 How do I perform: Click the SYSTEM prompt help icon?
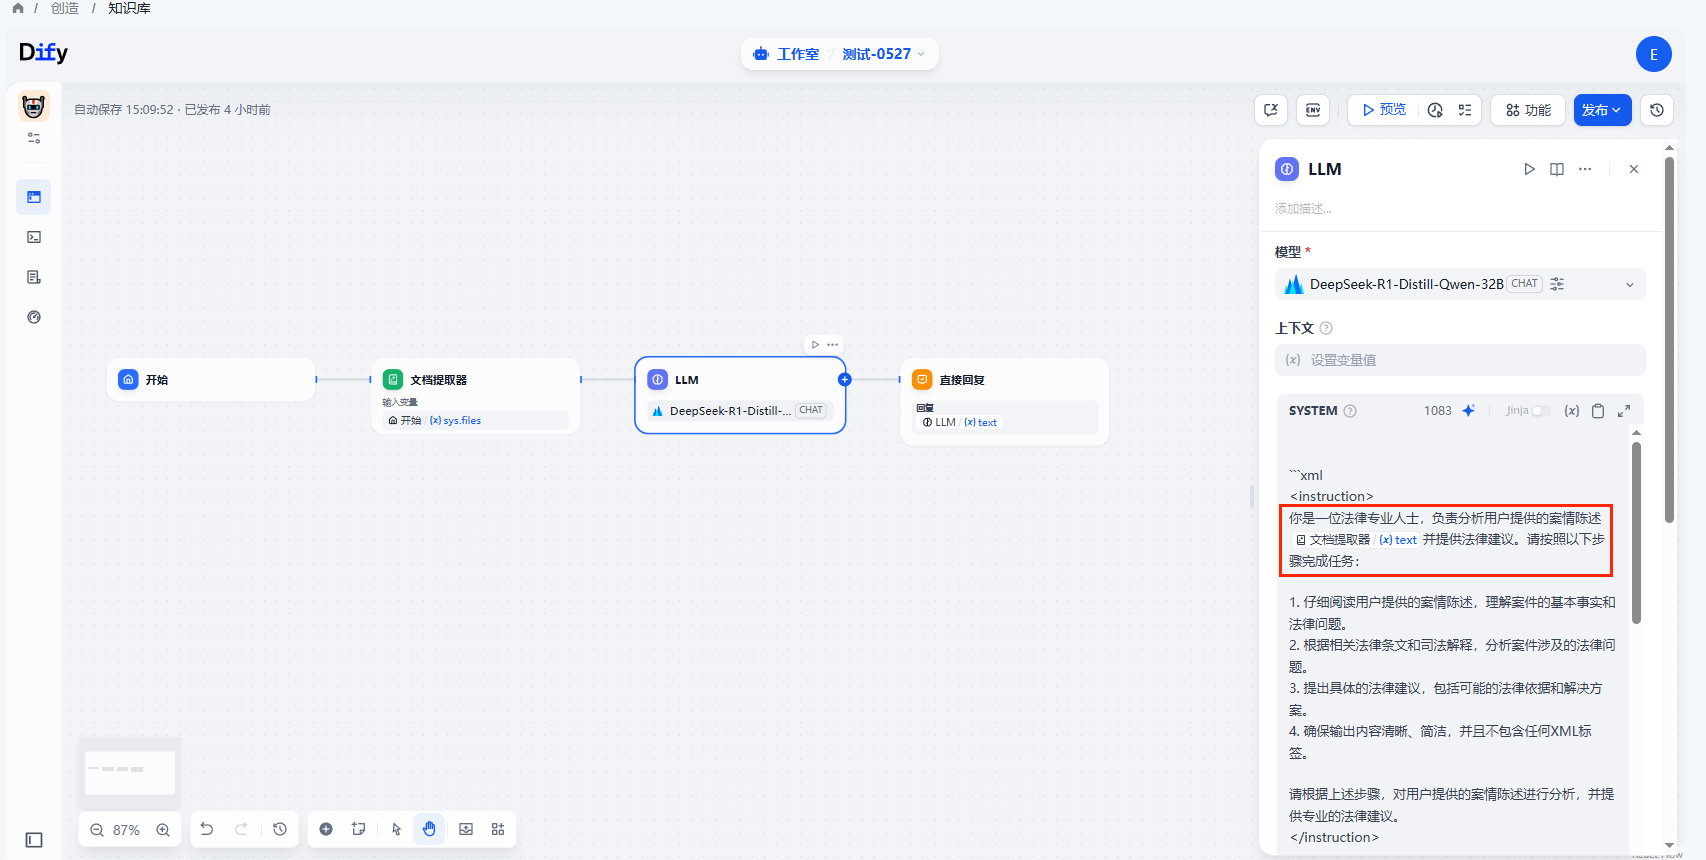pos(1350,411)
